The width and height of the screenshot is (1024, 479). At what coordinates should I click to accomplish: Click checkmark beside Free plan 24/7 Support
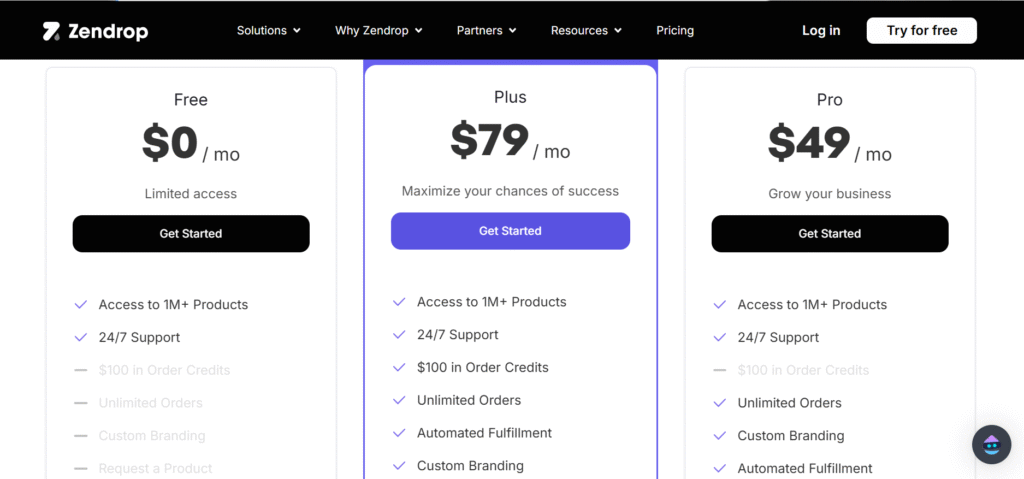(80, 337)
